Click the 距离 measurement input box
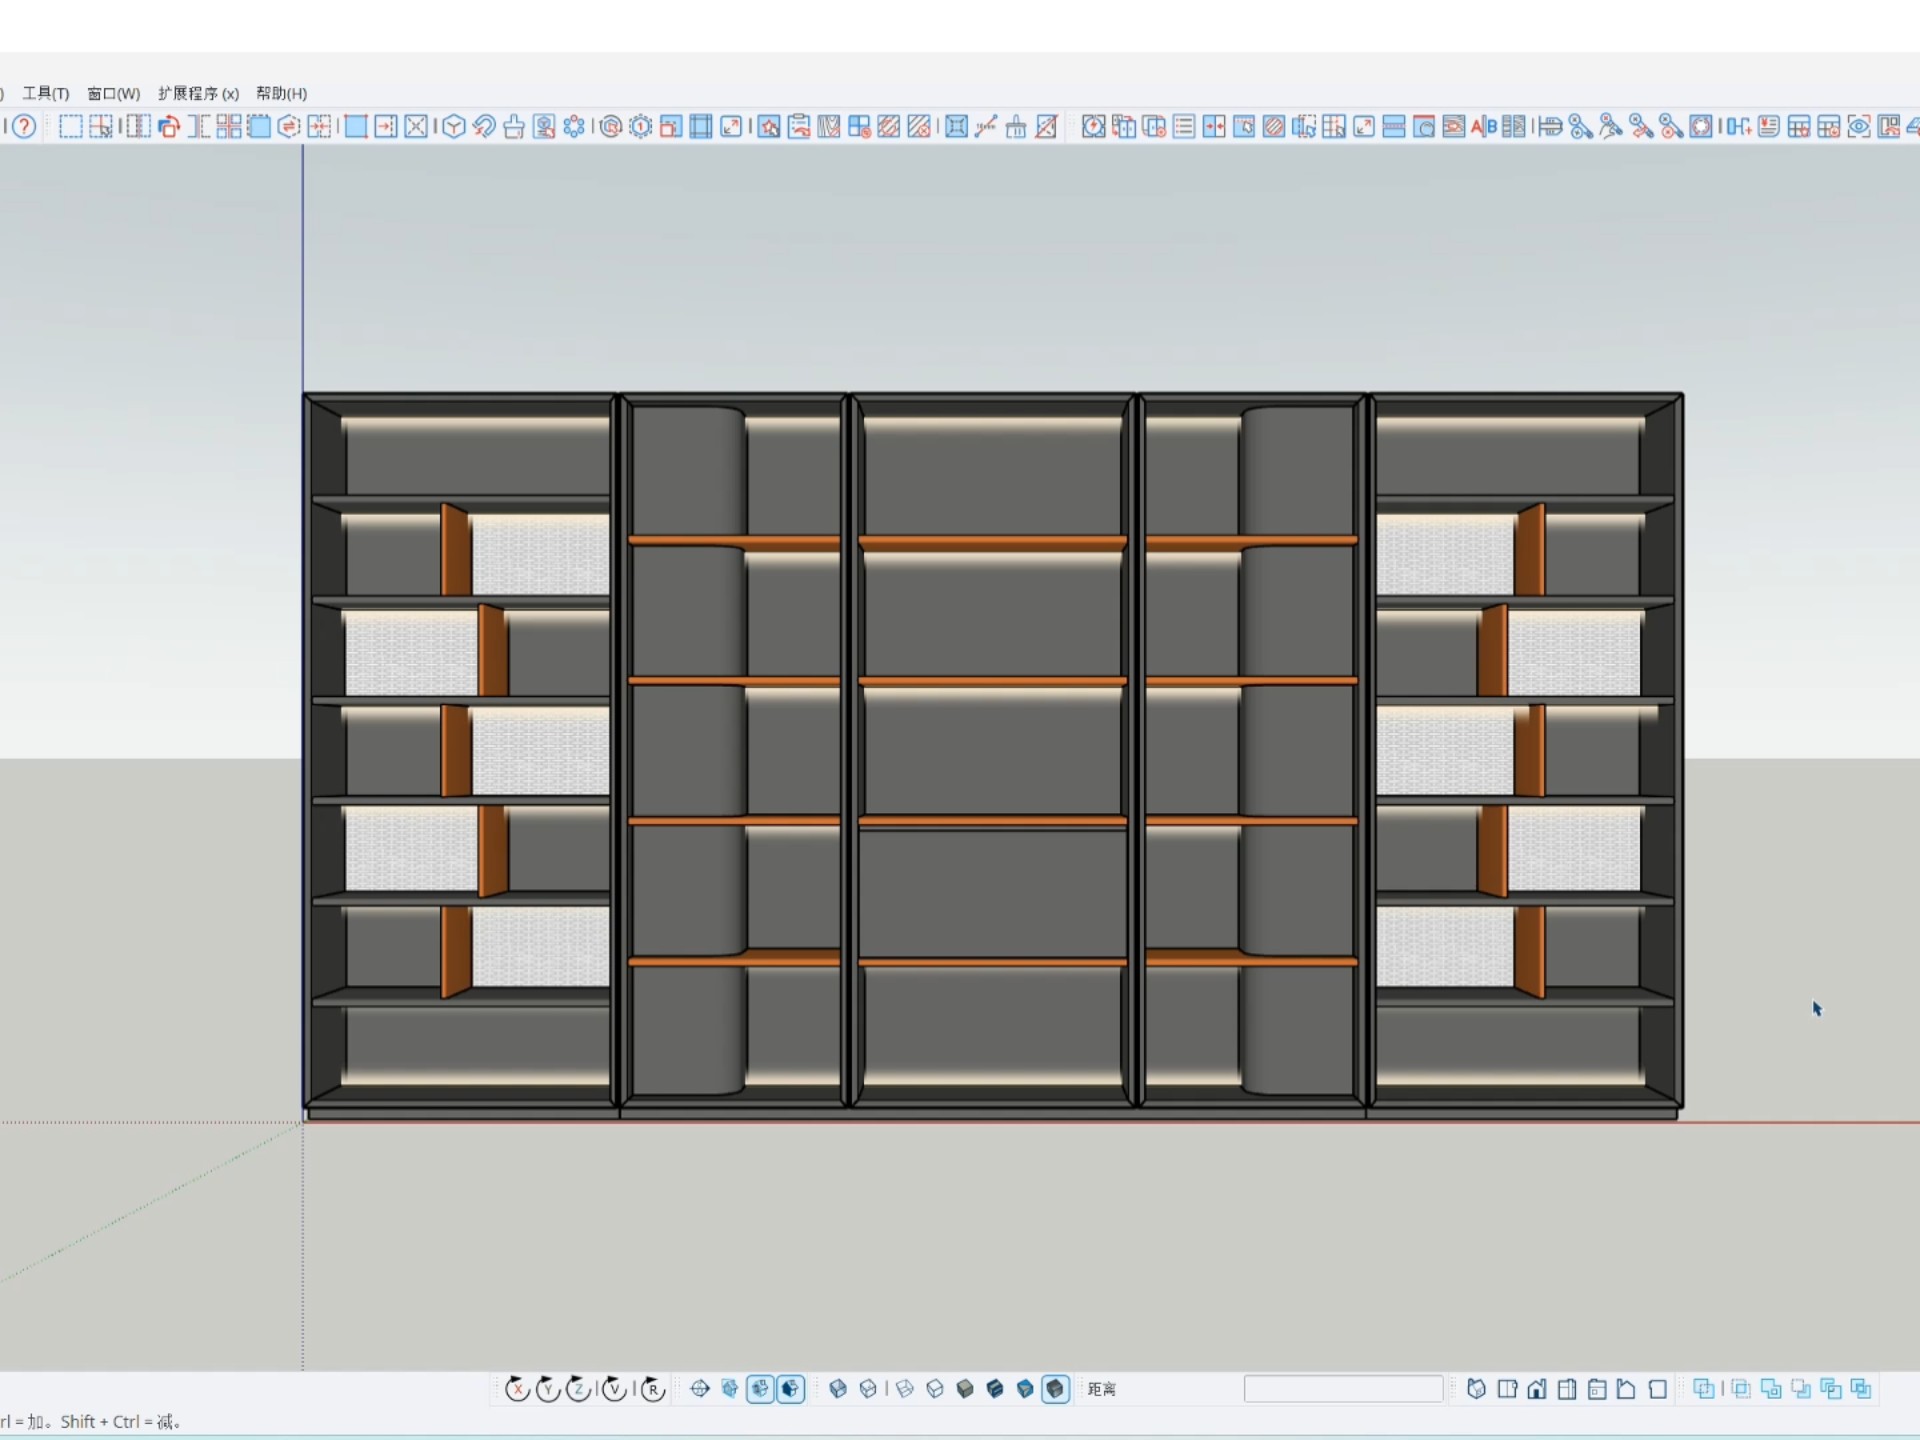Image resolution: width=1920 pixels, height=1440 pixels. click(x=1342, y=1389)
